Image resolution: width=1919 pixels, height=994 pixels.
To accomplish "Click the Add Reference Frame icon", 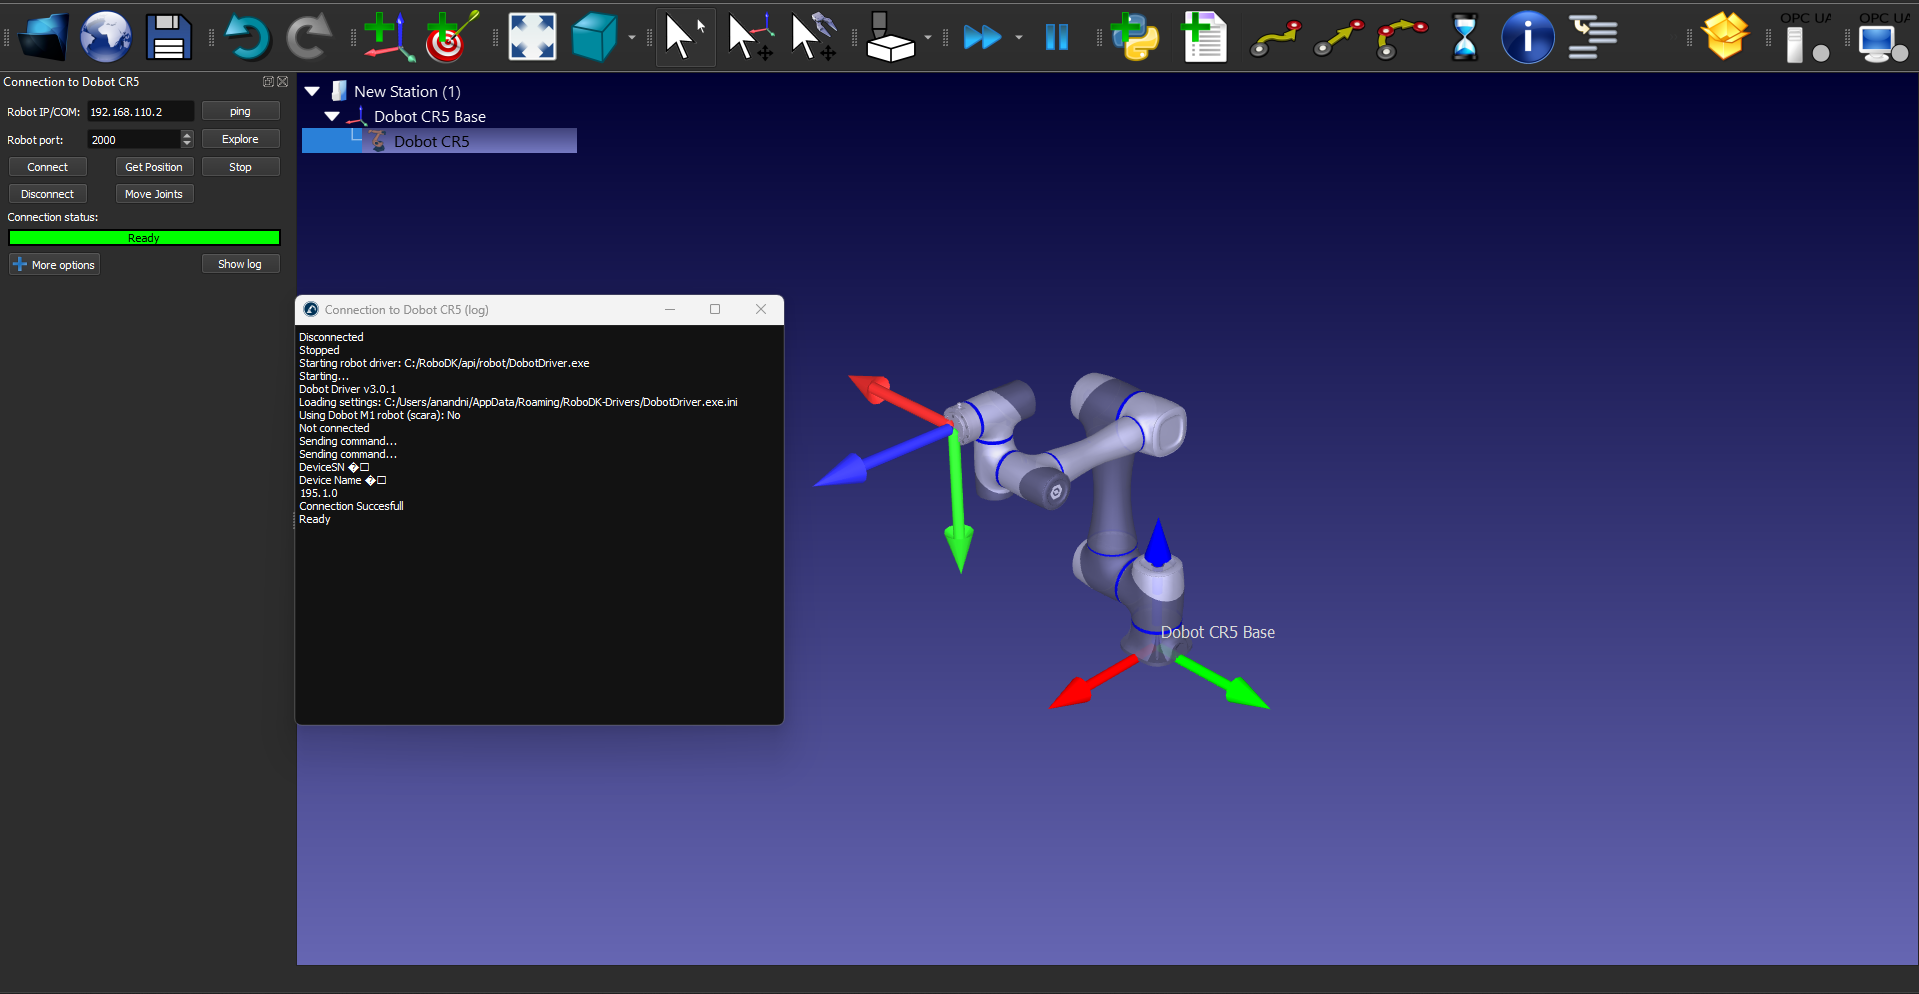I will 388,37.
